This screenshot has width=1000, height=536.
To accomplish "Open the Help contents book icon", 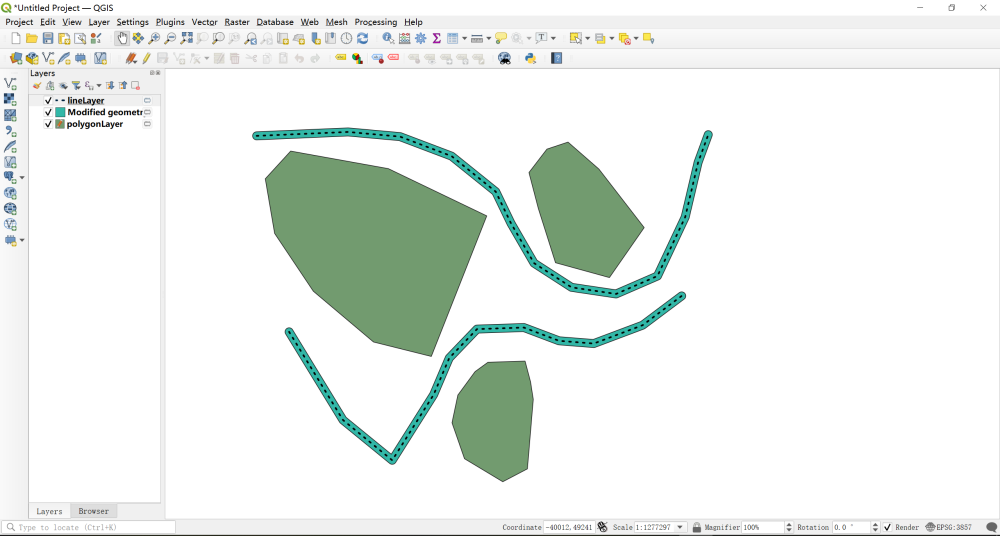I will (x=556, y=58).
